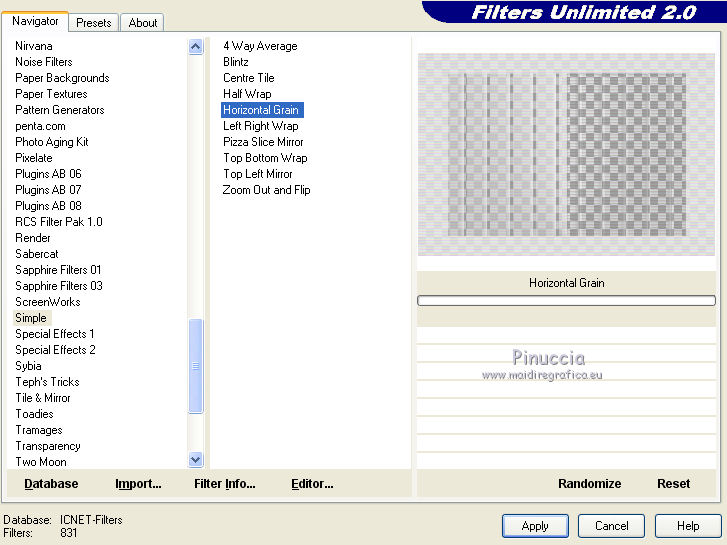This screenshot has height=545, width=727.
Task: Select the Transparency category
Action: click(48, 446)
